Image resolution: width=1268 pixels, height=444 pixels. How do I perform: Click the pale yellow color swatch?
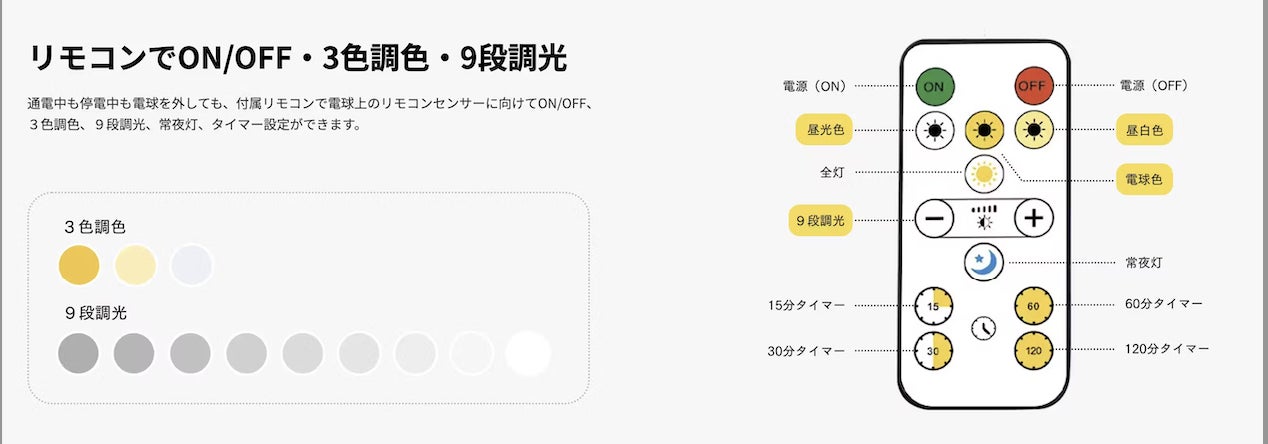pos(135,265)
